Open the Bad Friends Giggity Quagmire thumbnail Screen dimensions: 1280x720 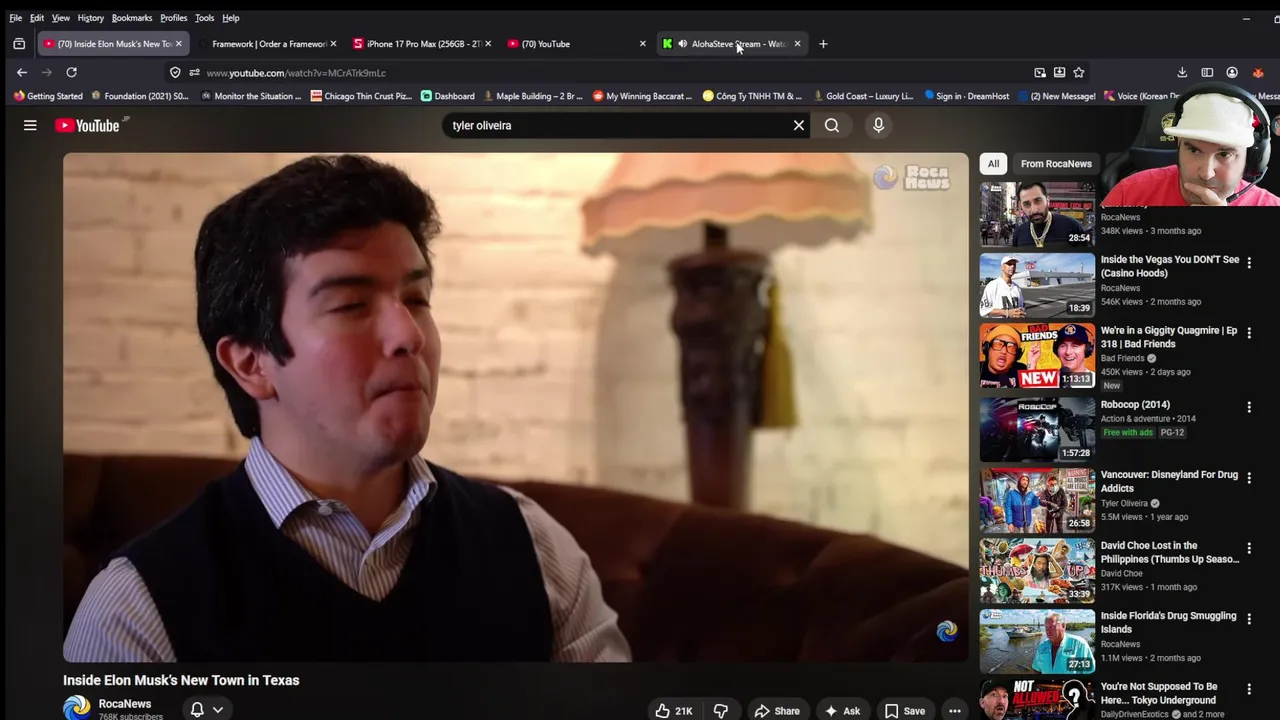(1037, 355)
